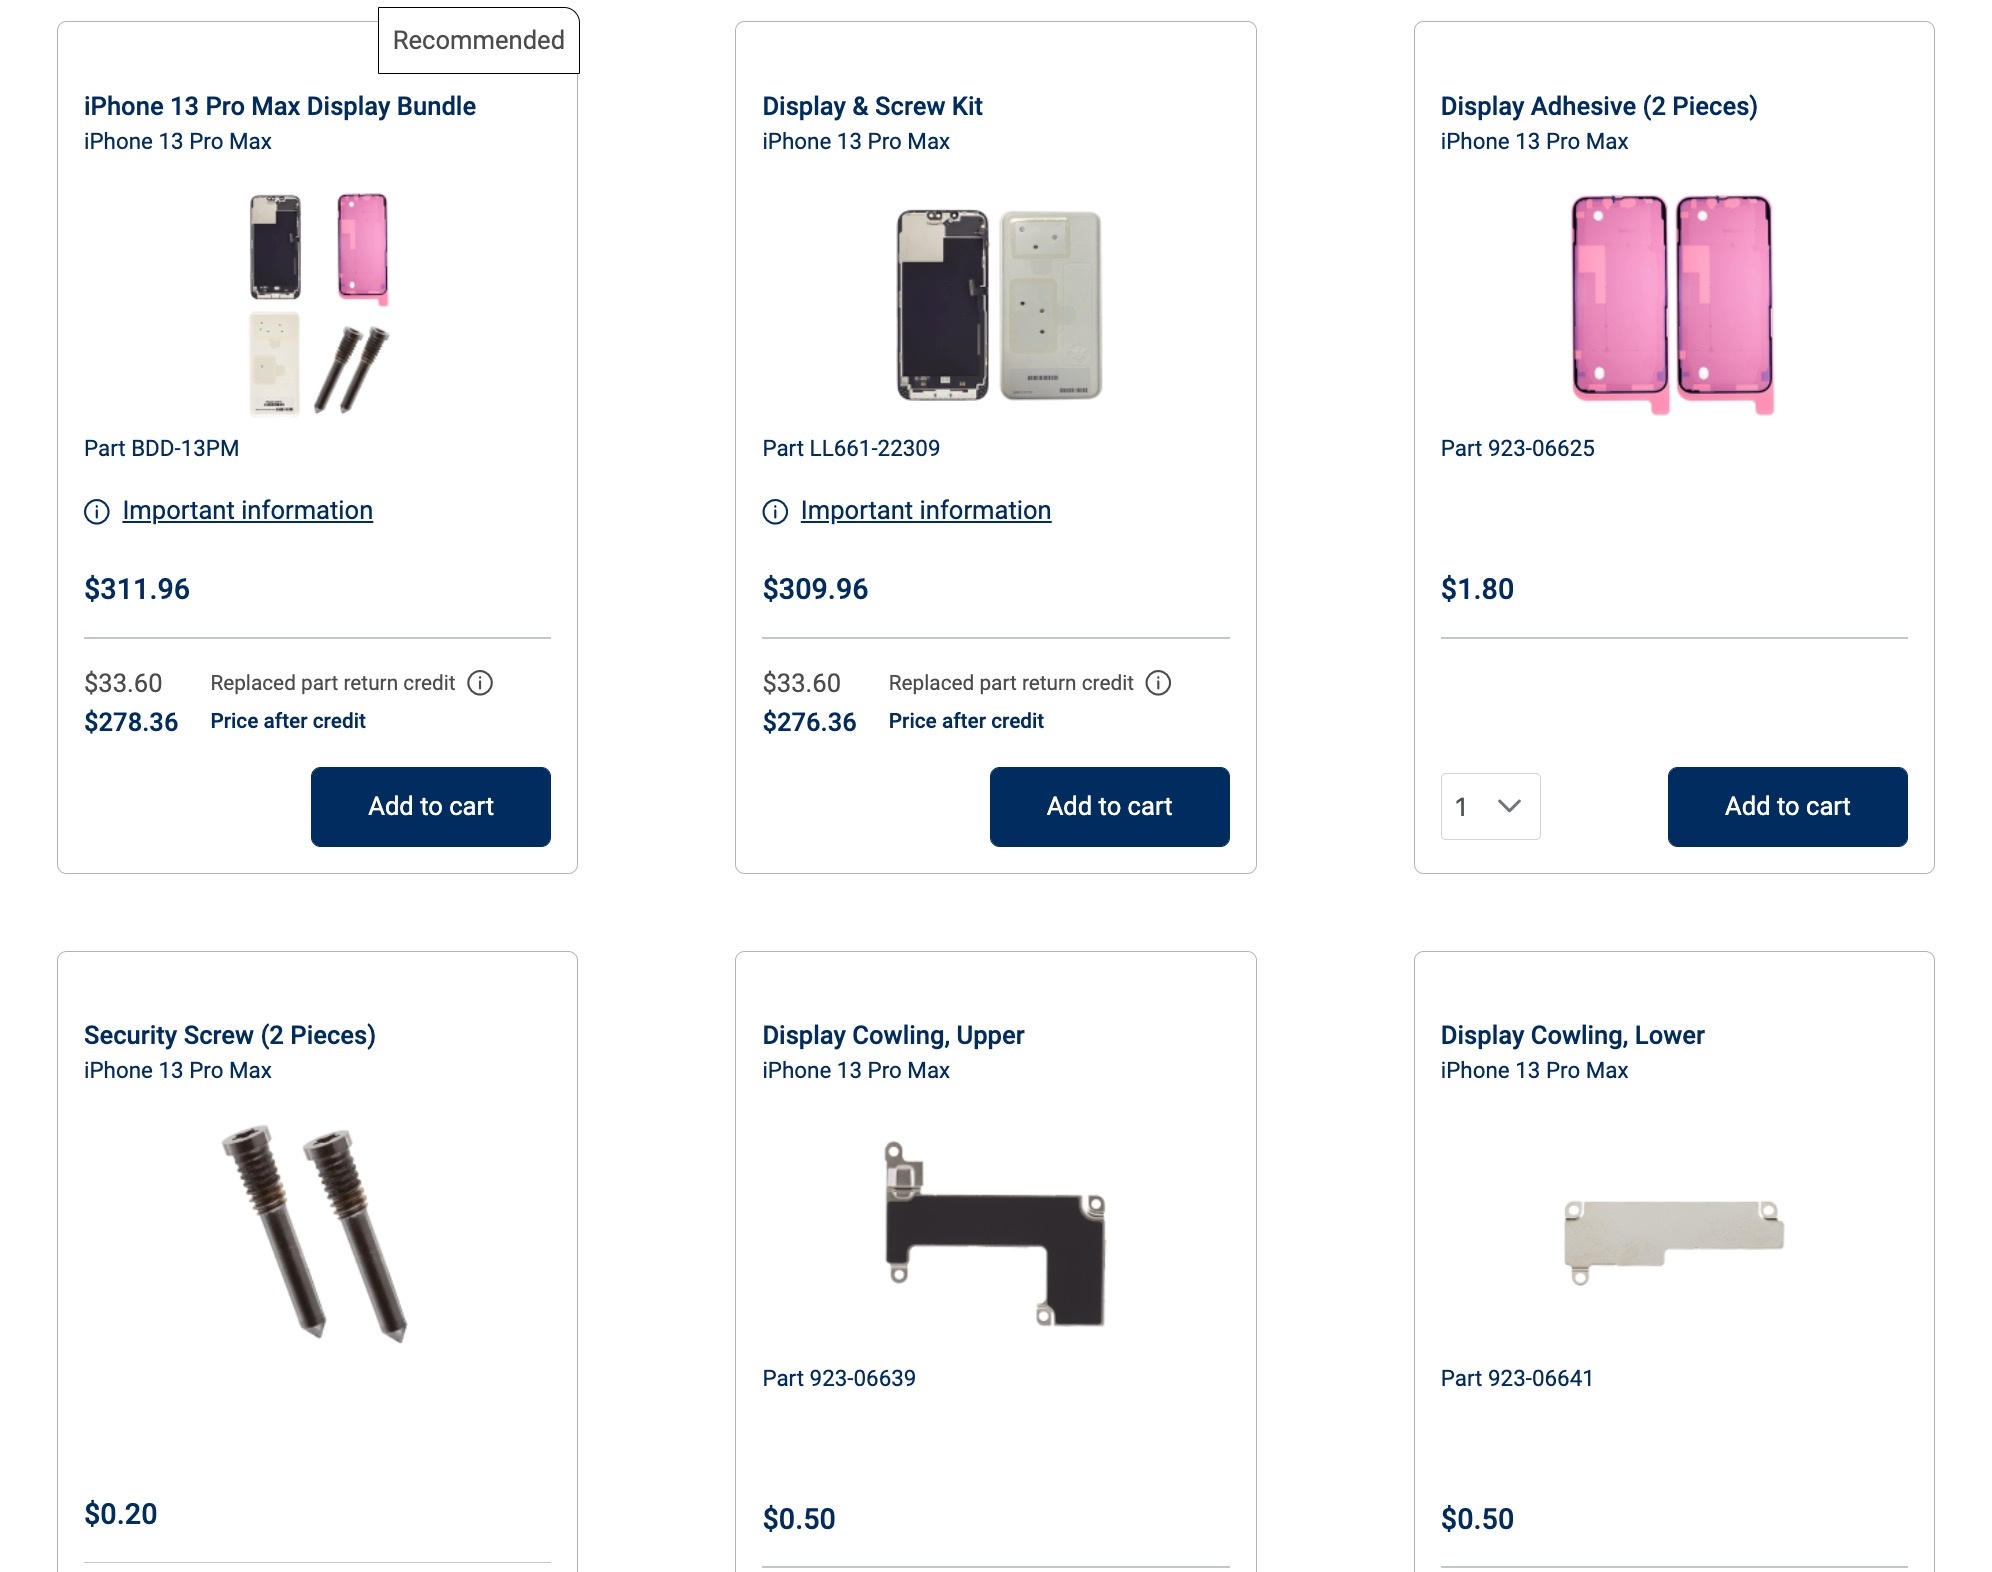Click the pink Display Adhesive product image

tap(1673, 304)
